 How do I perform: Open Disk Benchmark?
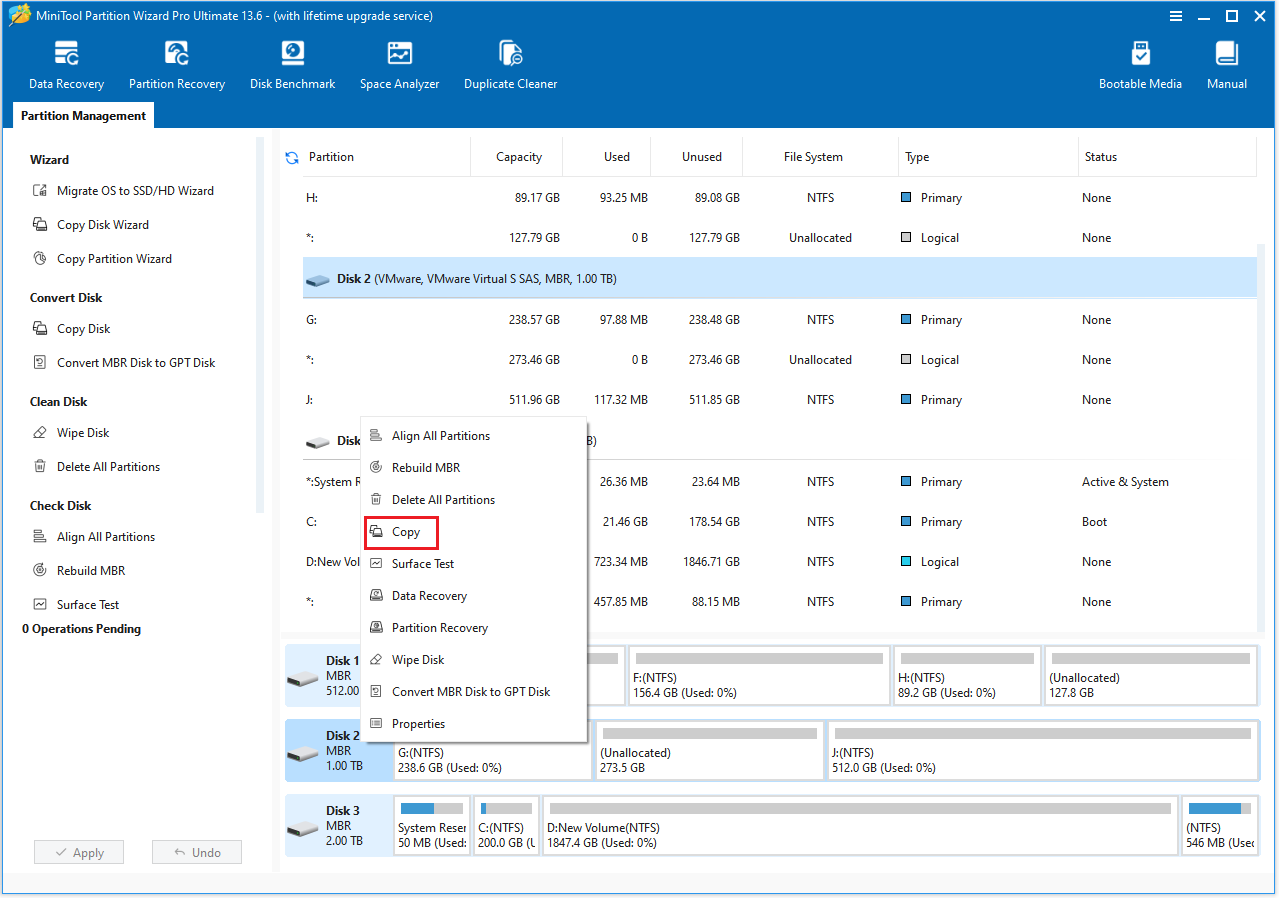pos(293,66)
